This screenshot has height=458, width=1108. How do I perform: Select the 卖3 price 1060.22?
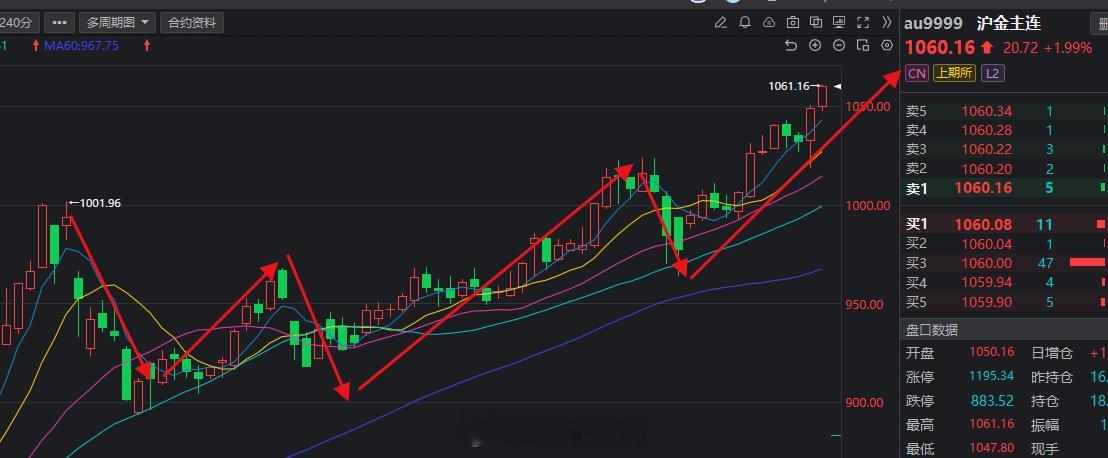tap(986, 149)
